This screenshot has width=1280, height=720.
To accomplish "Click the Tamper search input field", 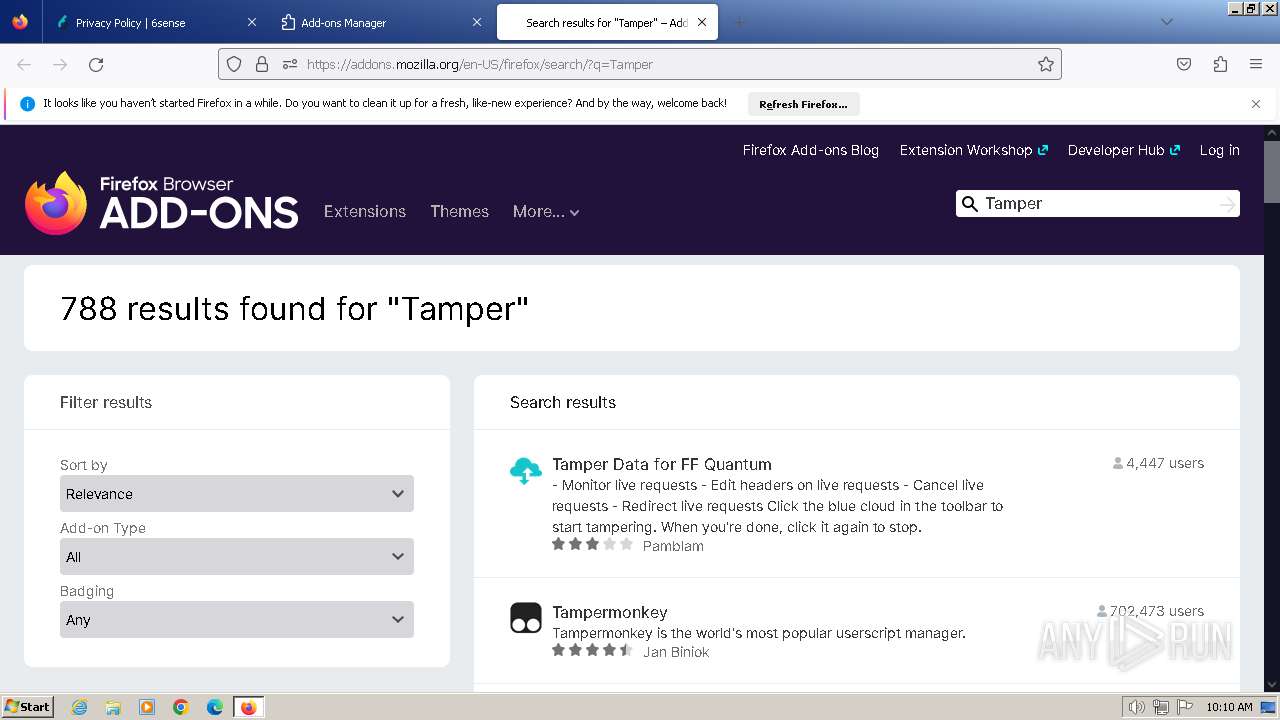I will (1098, 204).
